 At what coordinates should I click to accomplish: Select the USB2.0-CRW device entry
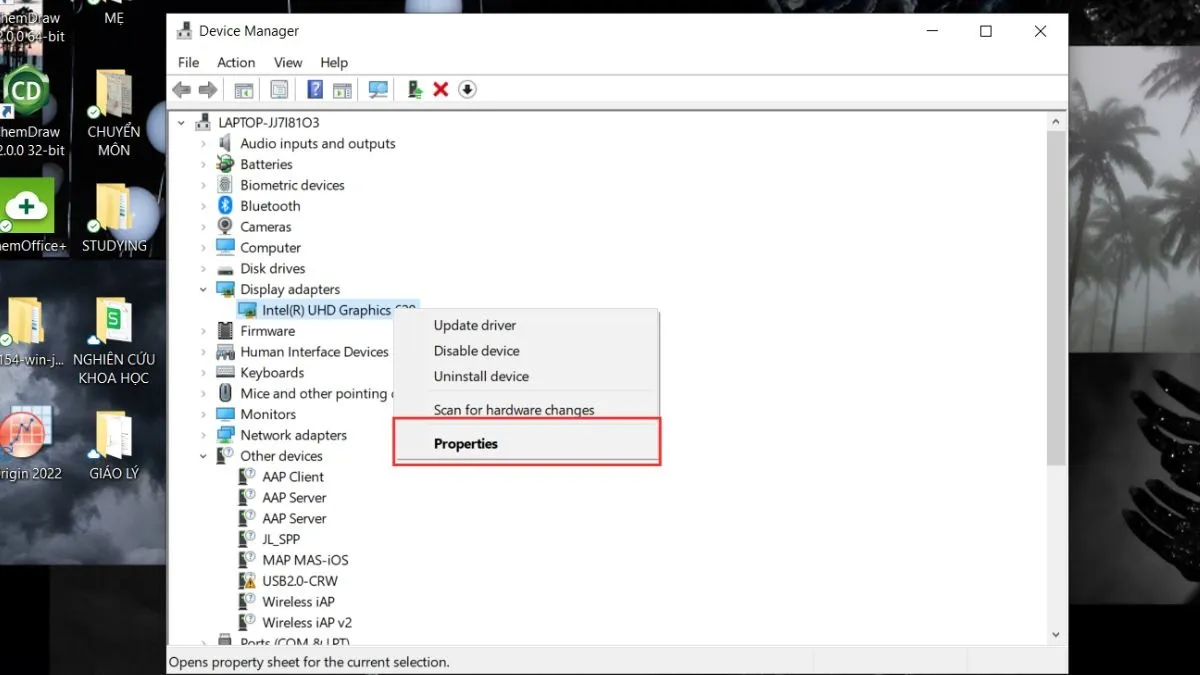pos(299,581)
